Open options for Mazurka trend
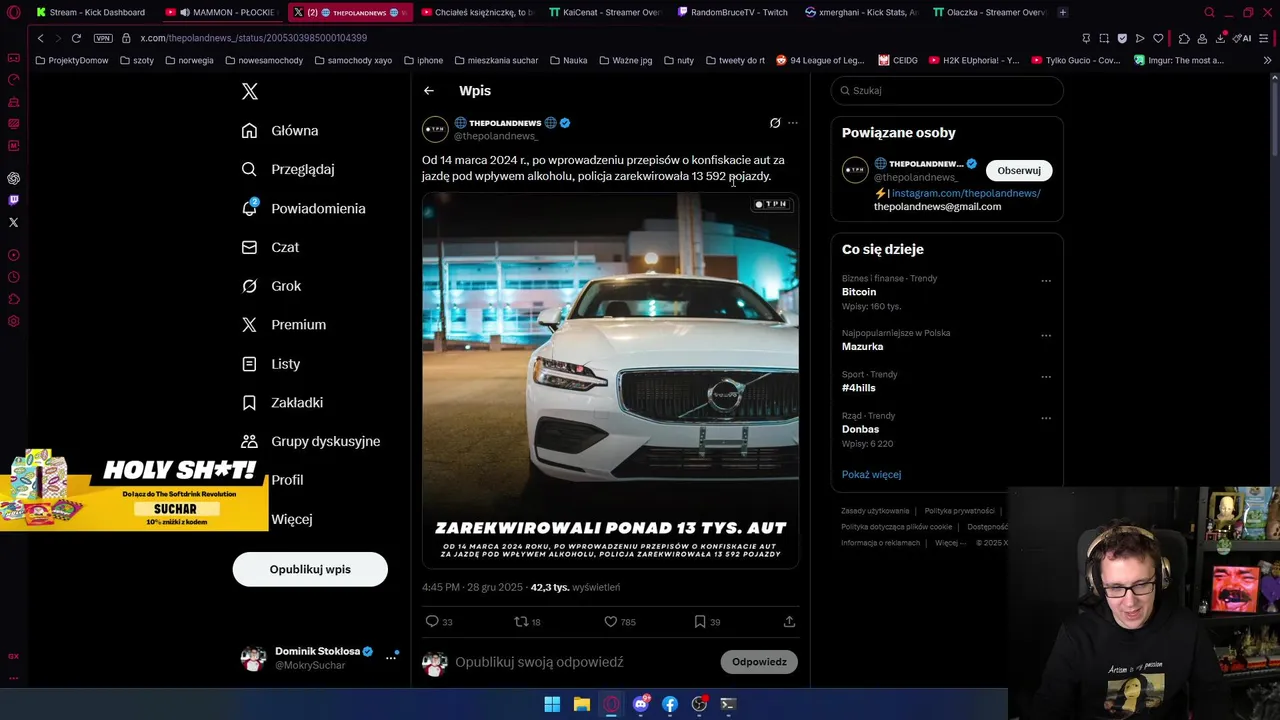 [1046, 336]
